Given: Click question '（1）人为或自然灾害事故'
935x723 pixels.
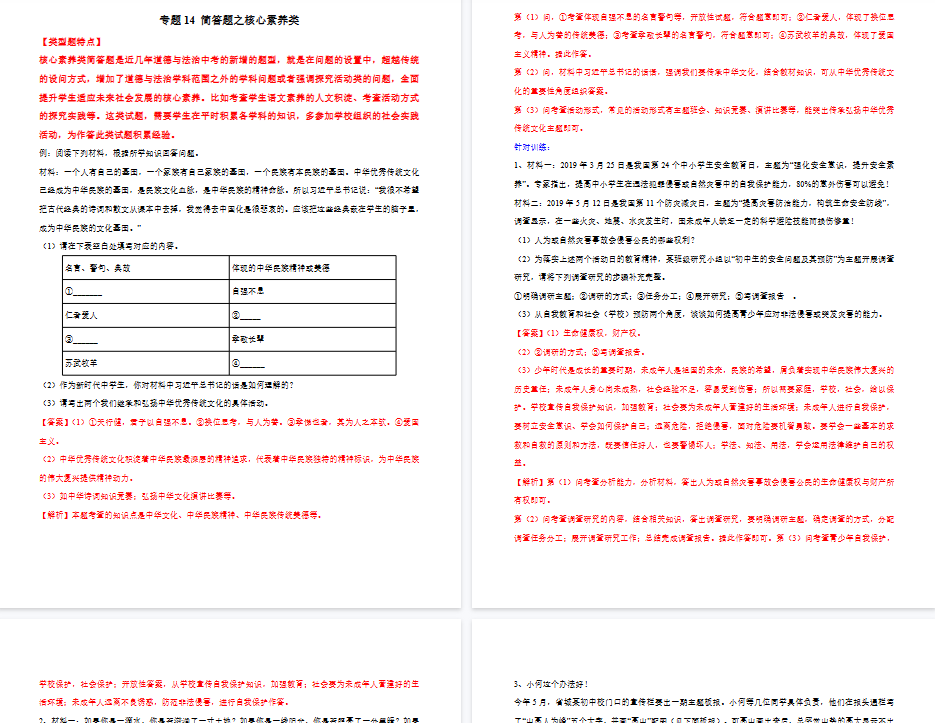Looking at the screenshot, I should click(605, 240).
